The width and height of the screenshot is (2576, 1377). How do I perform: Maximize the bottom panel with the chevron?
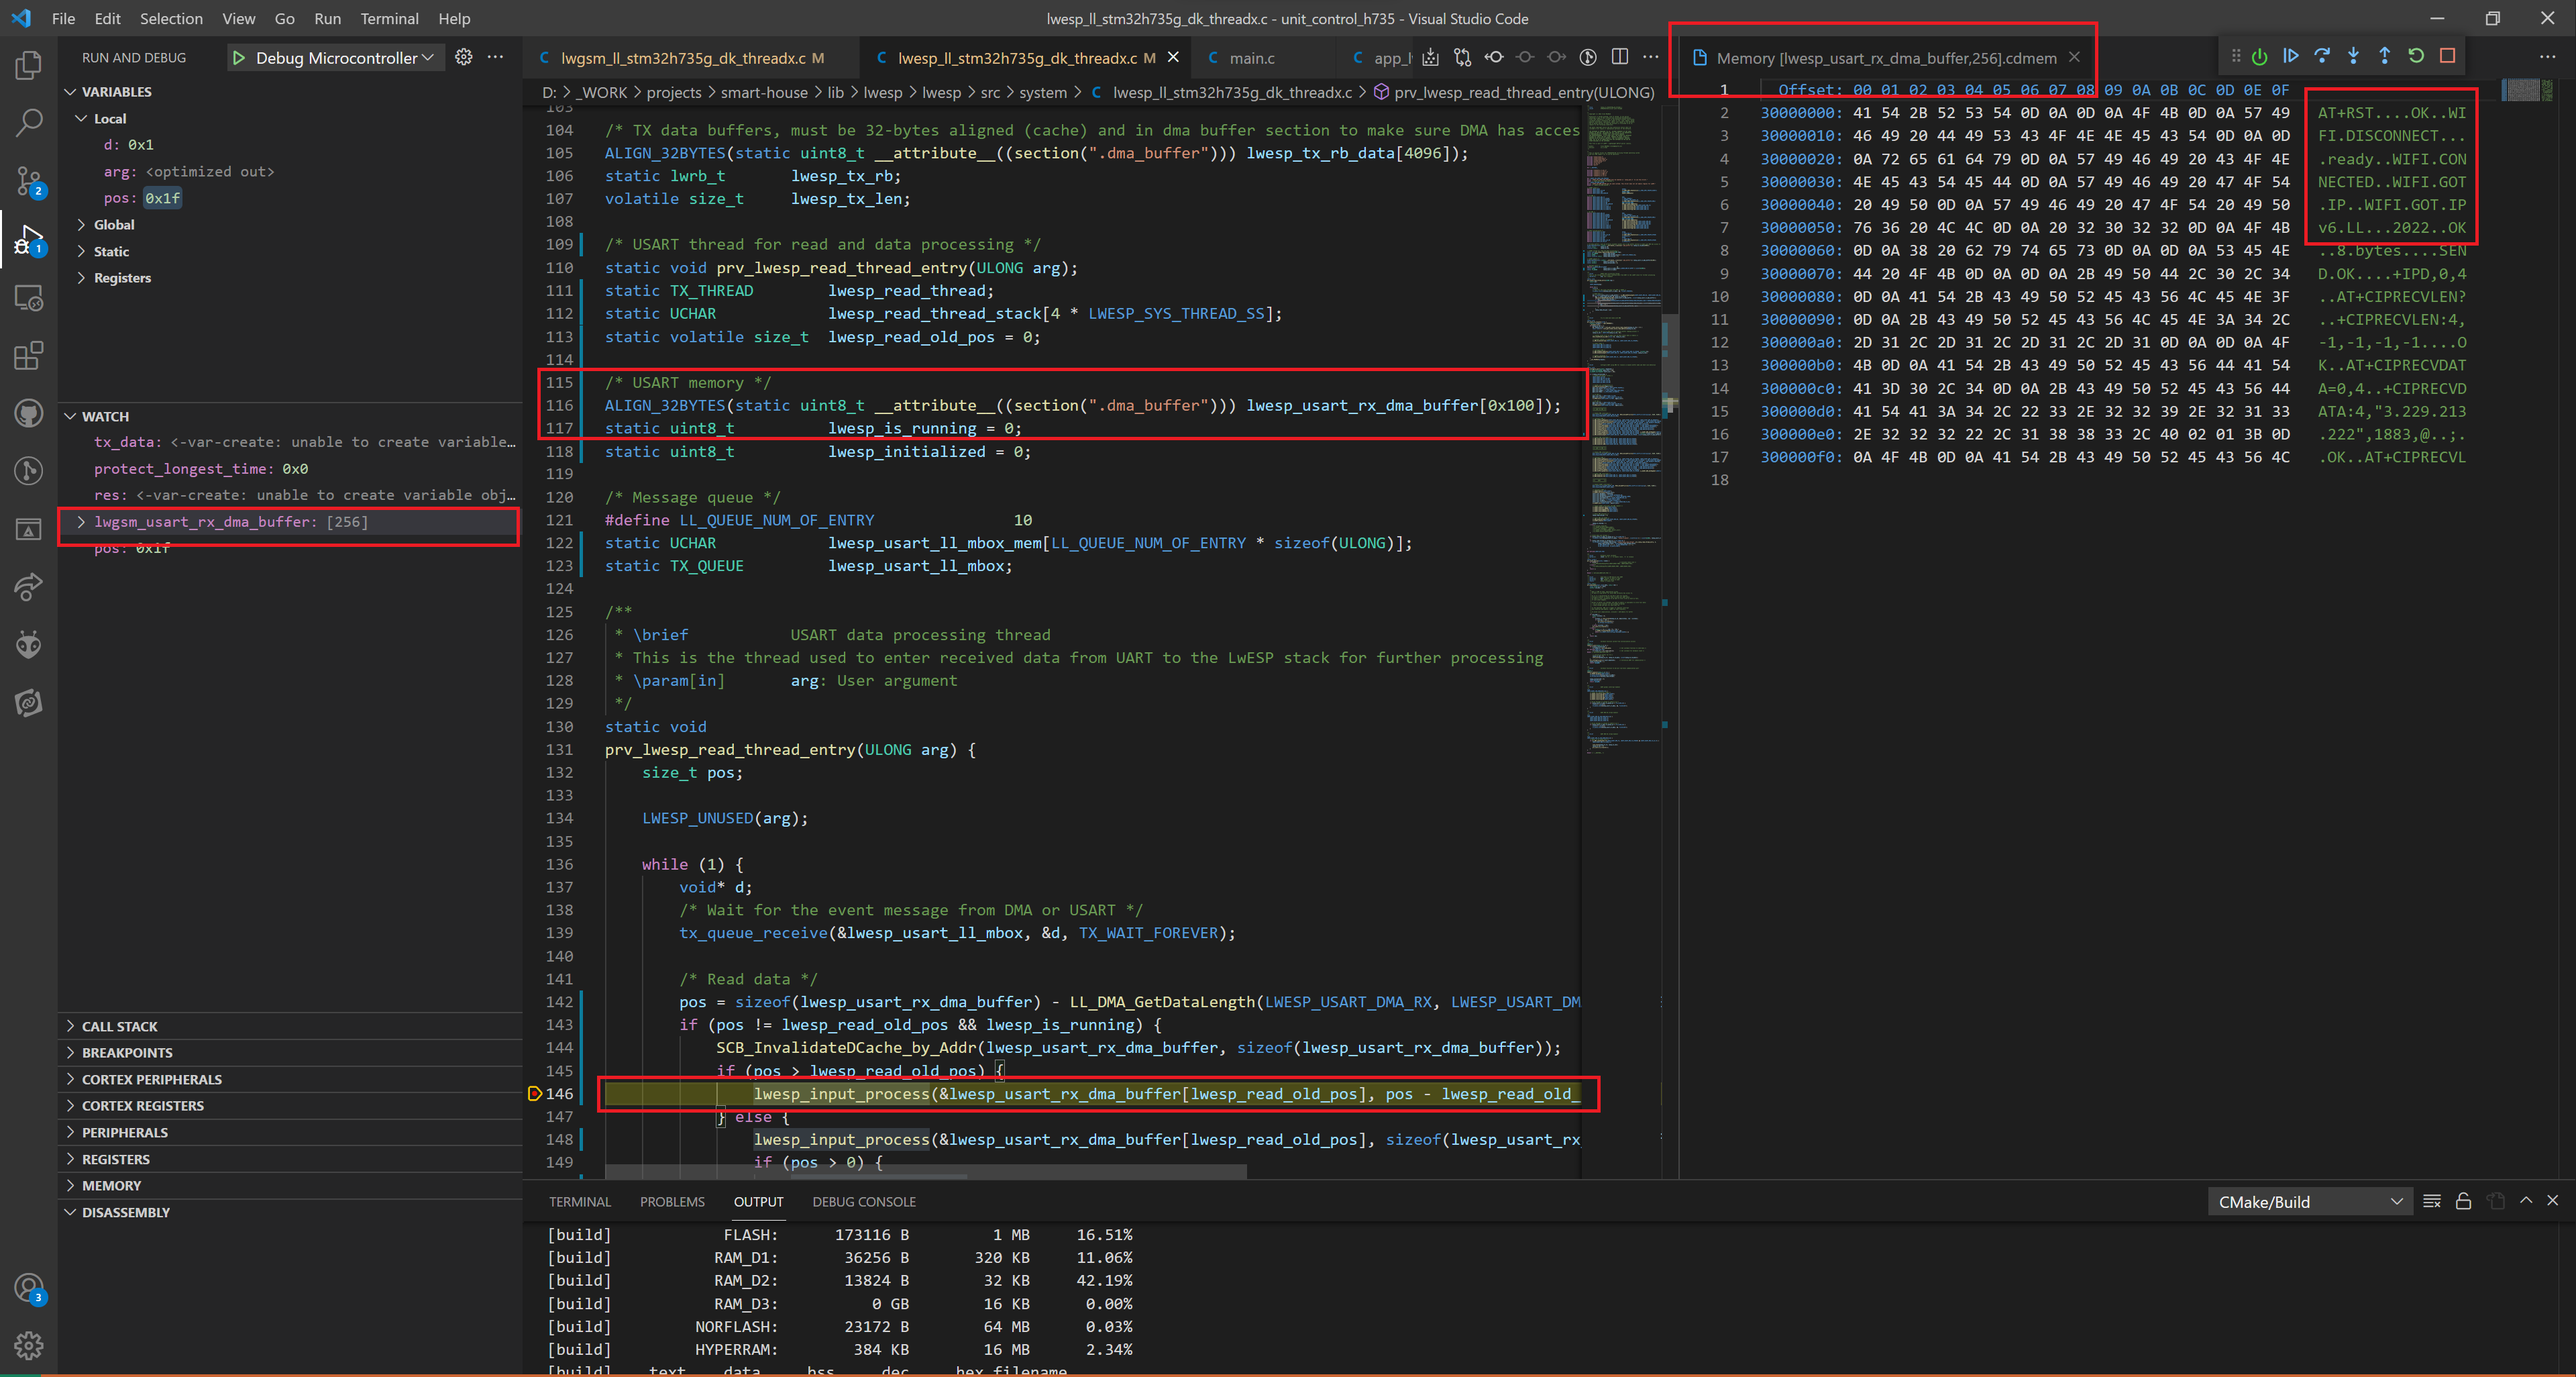(x=2526, y=1201)
